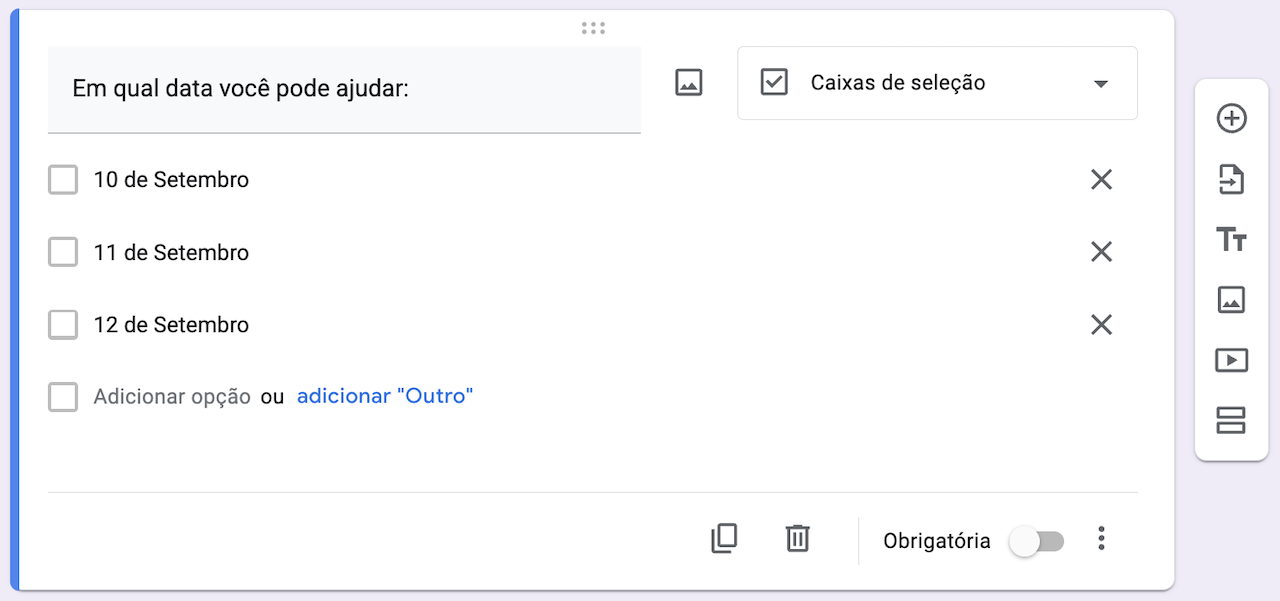Select the 12 de Setembro checkbox
The image size is (1280, 601).
(x=63, y=325)
